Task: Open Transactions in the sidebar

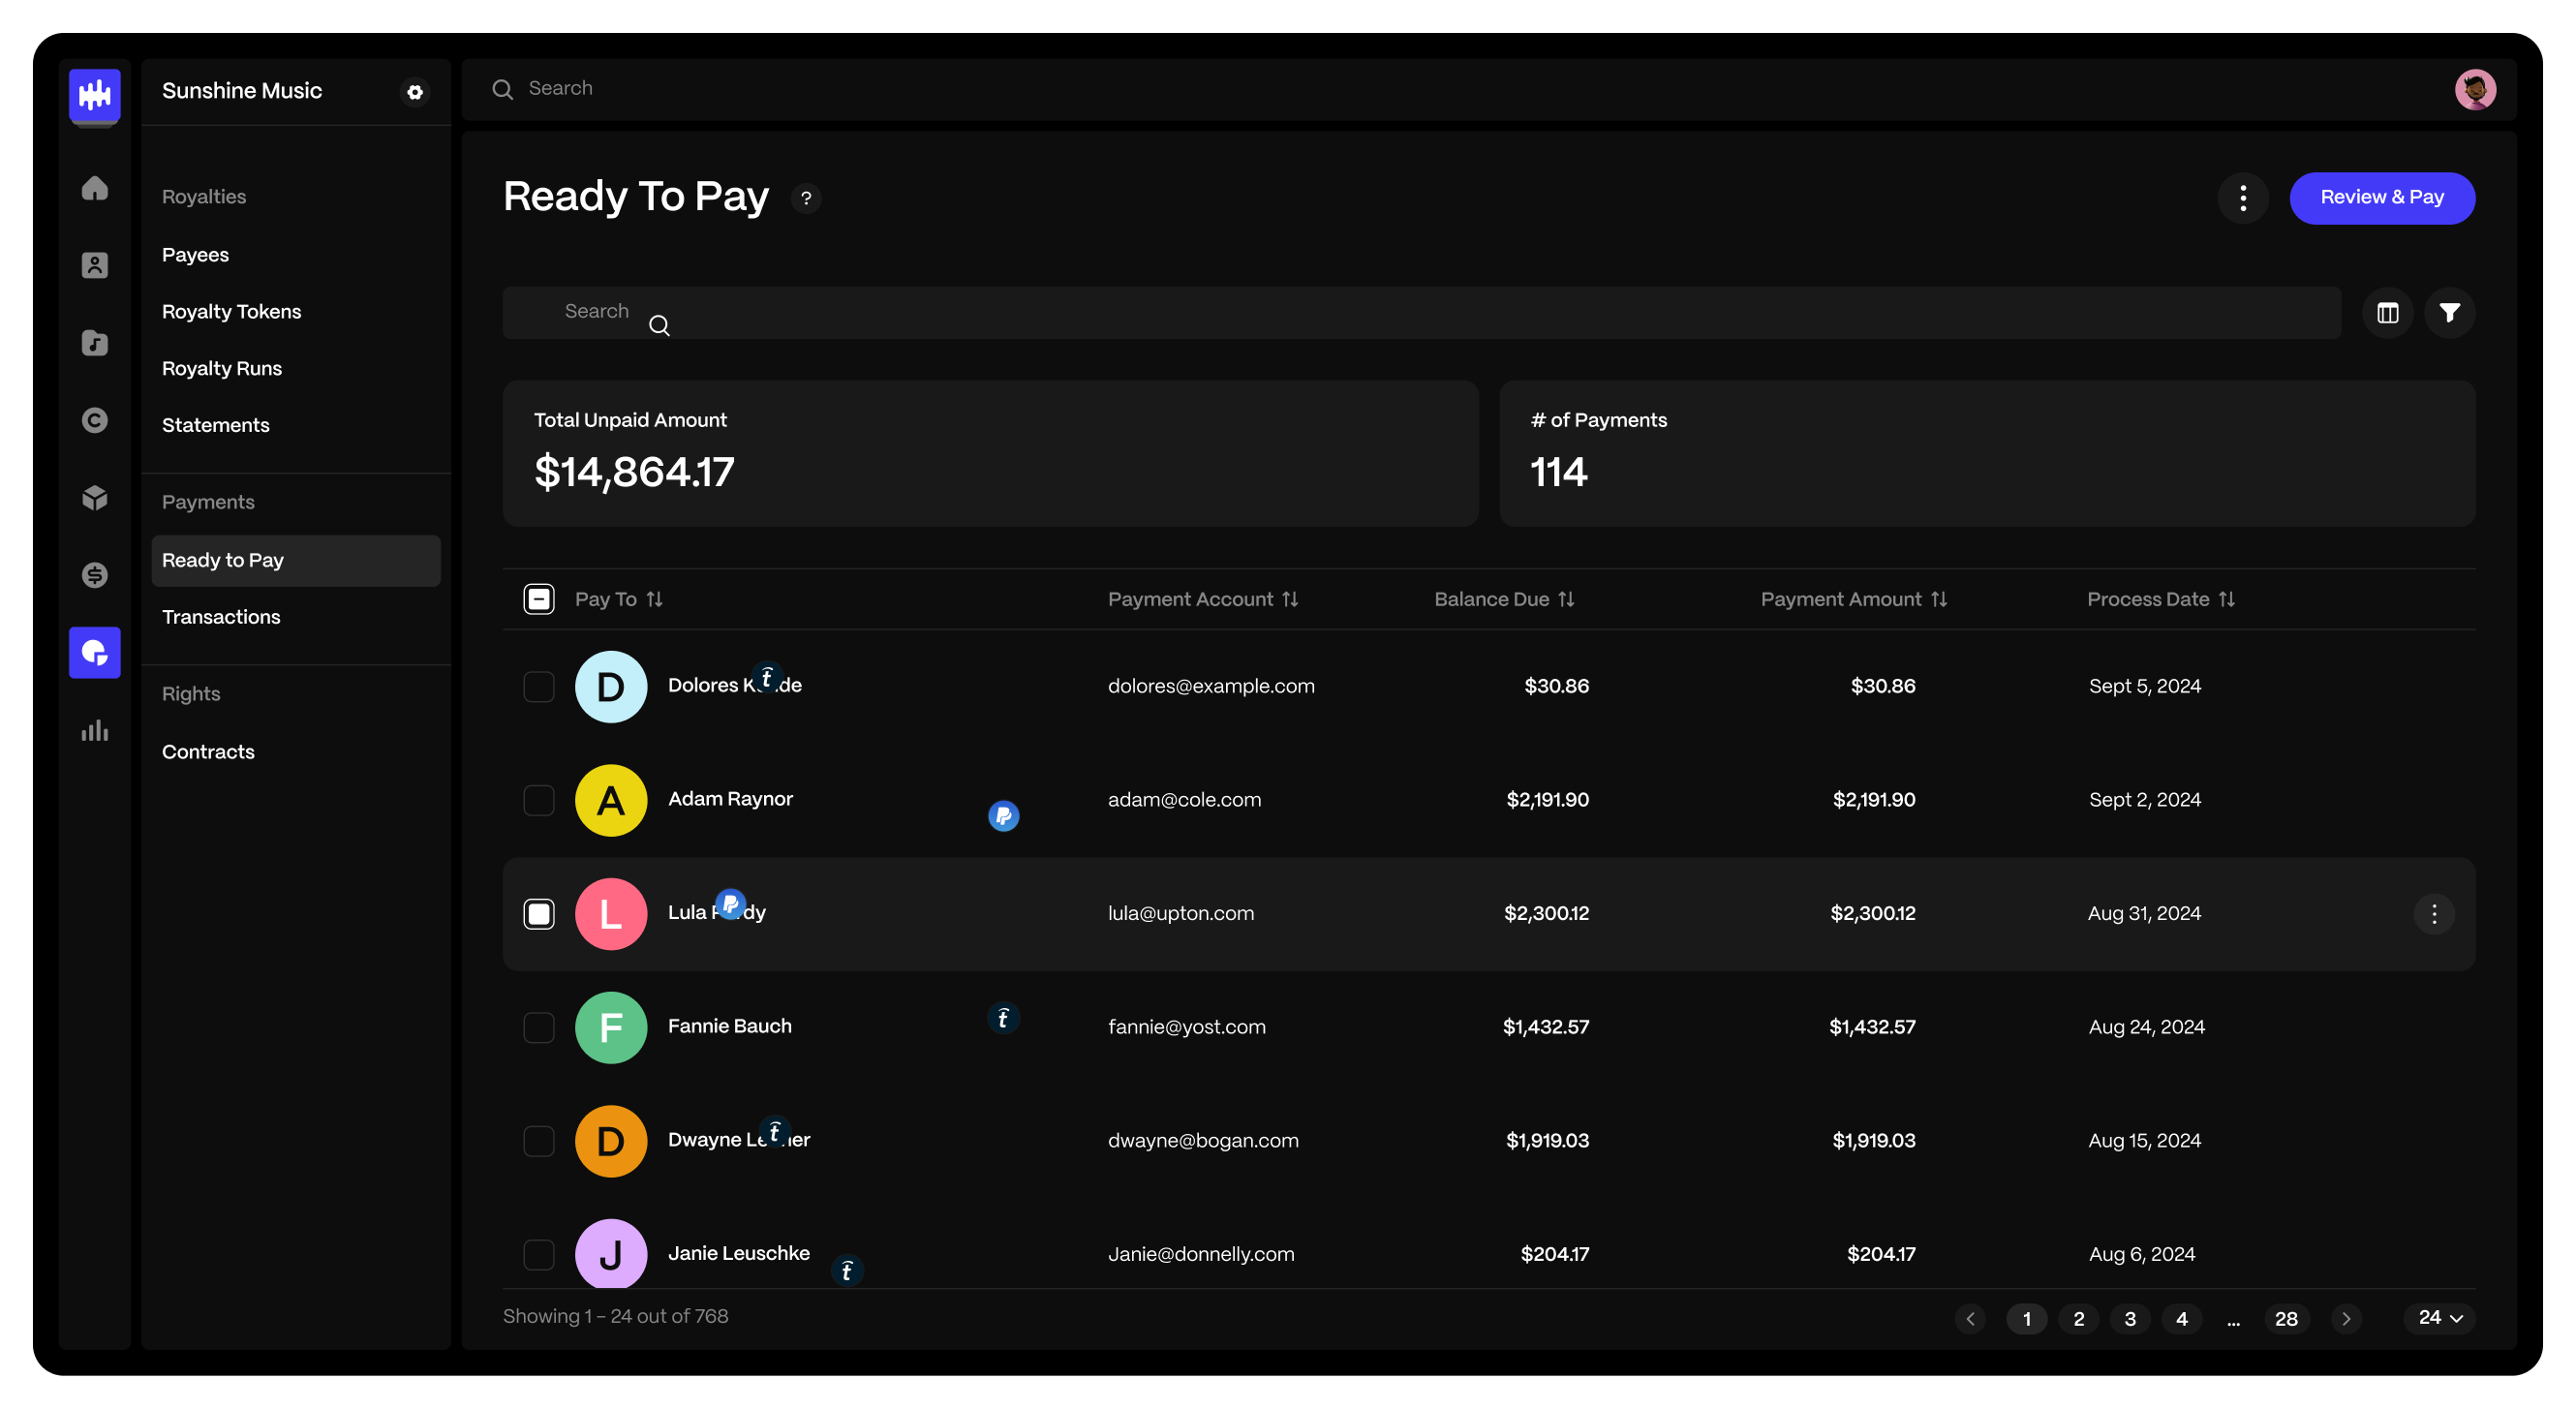Action: (x=221, y=617)
